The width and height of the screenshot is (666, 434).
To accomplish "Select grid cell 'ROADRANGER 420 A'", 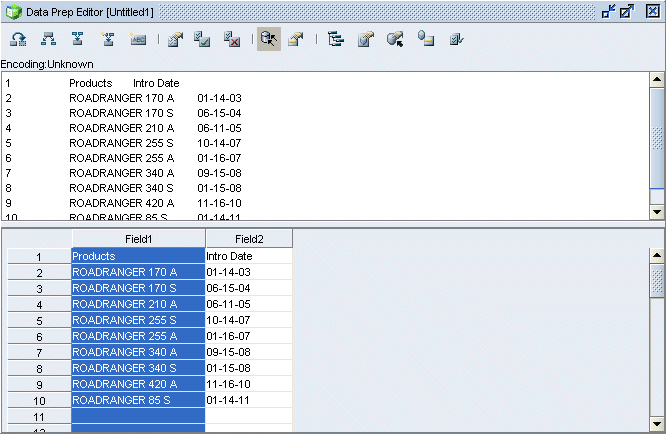I will point(138,384).
